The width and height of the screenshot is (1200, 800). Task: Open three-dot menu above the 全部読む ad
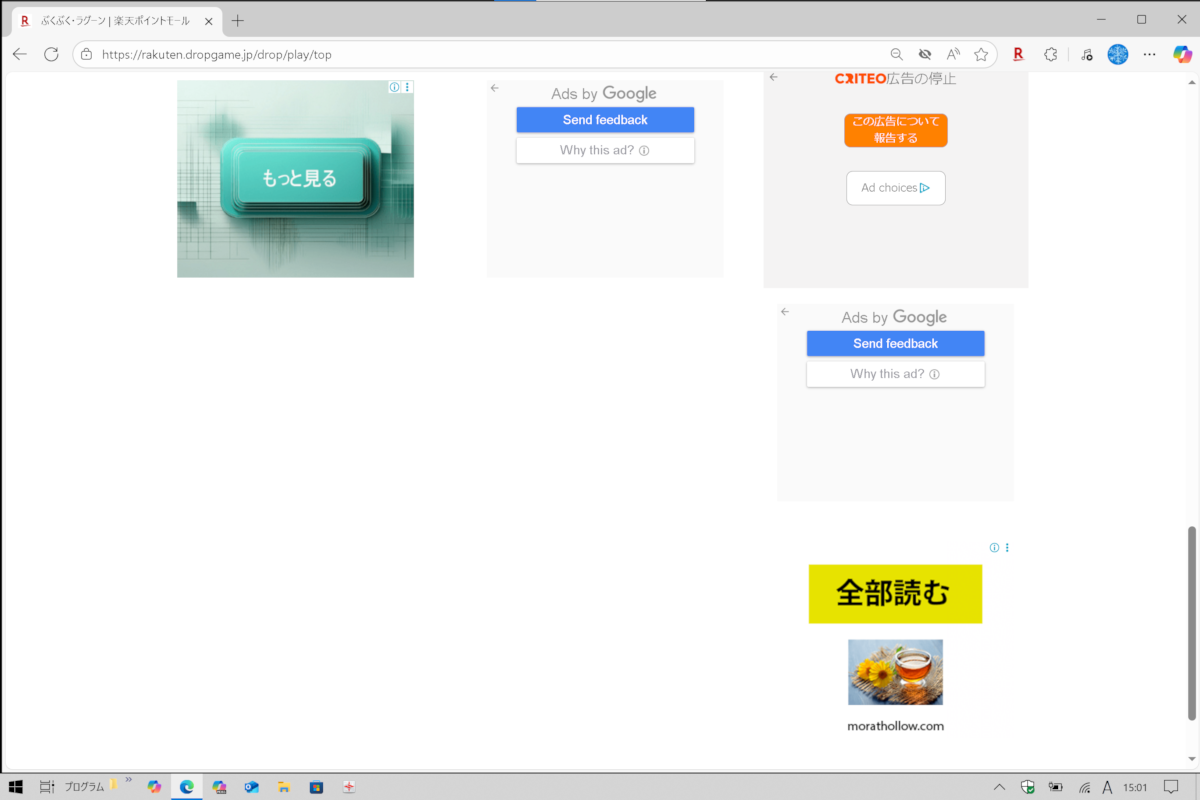pos(1007,548)
